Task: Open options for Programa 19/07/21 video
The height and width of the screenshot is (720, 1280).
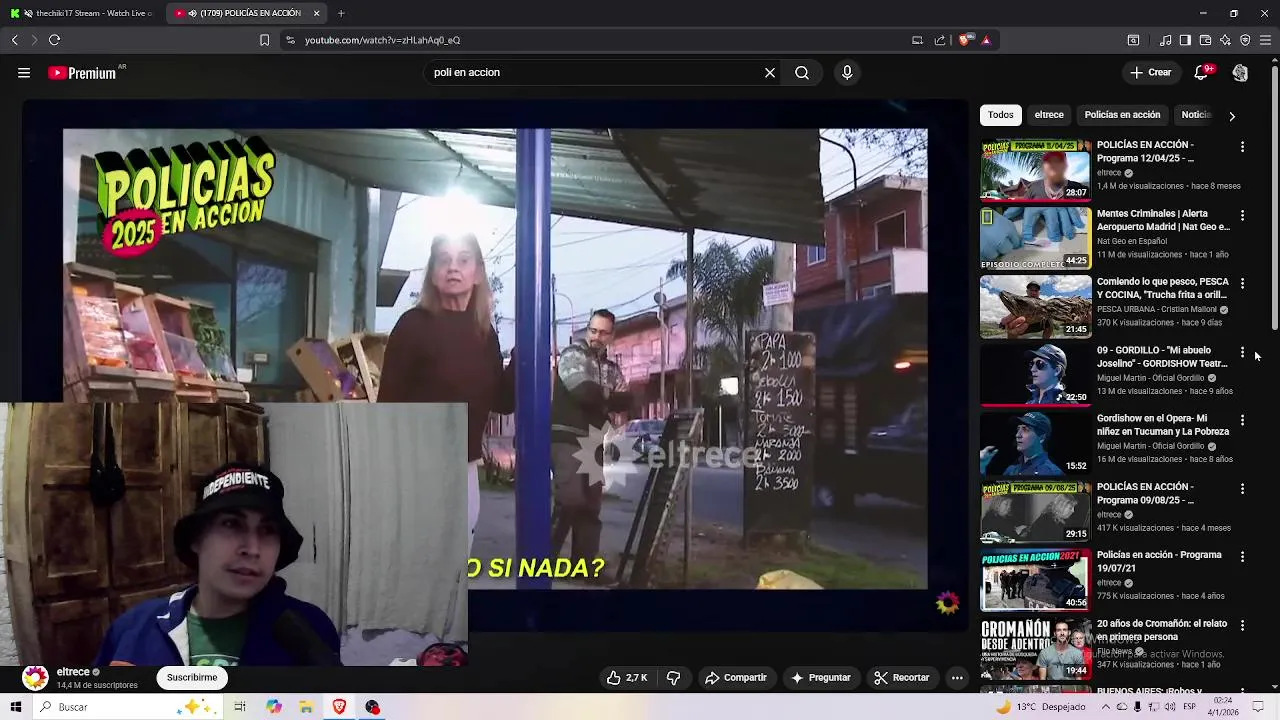Action: click(1242, 557)
